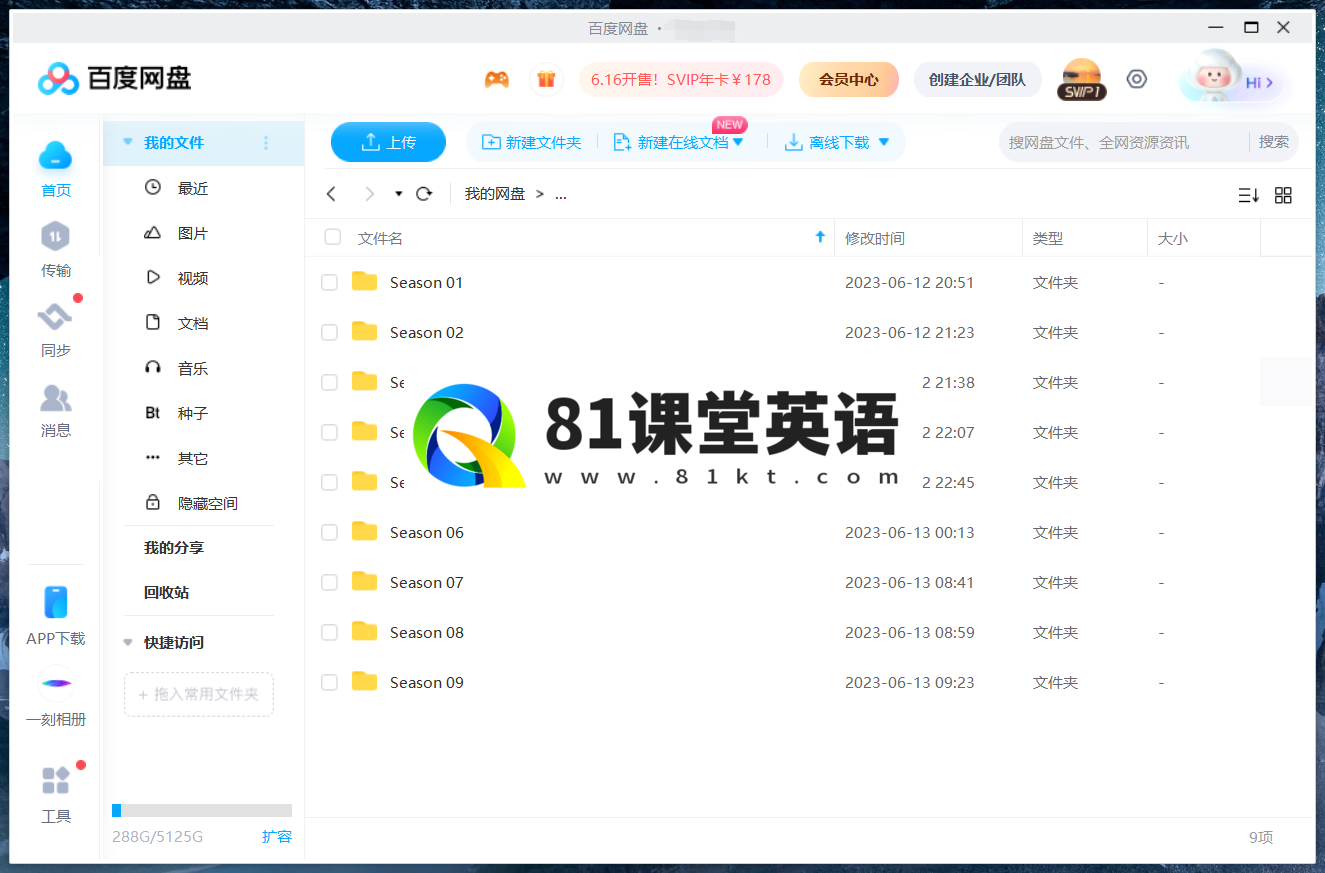Open 其它 category in sidebar

(x=194, y=458)
